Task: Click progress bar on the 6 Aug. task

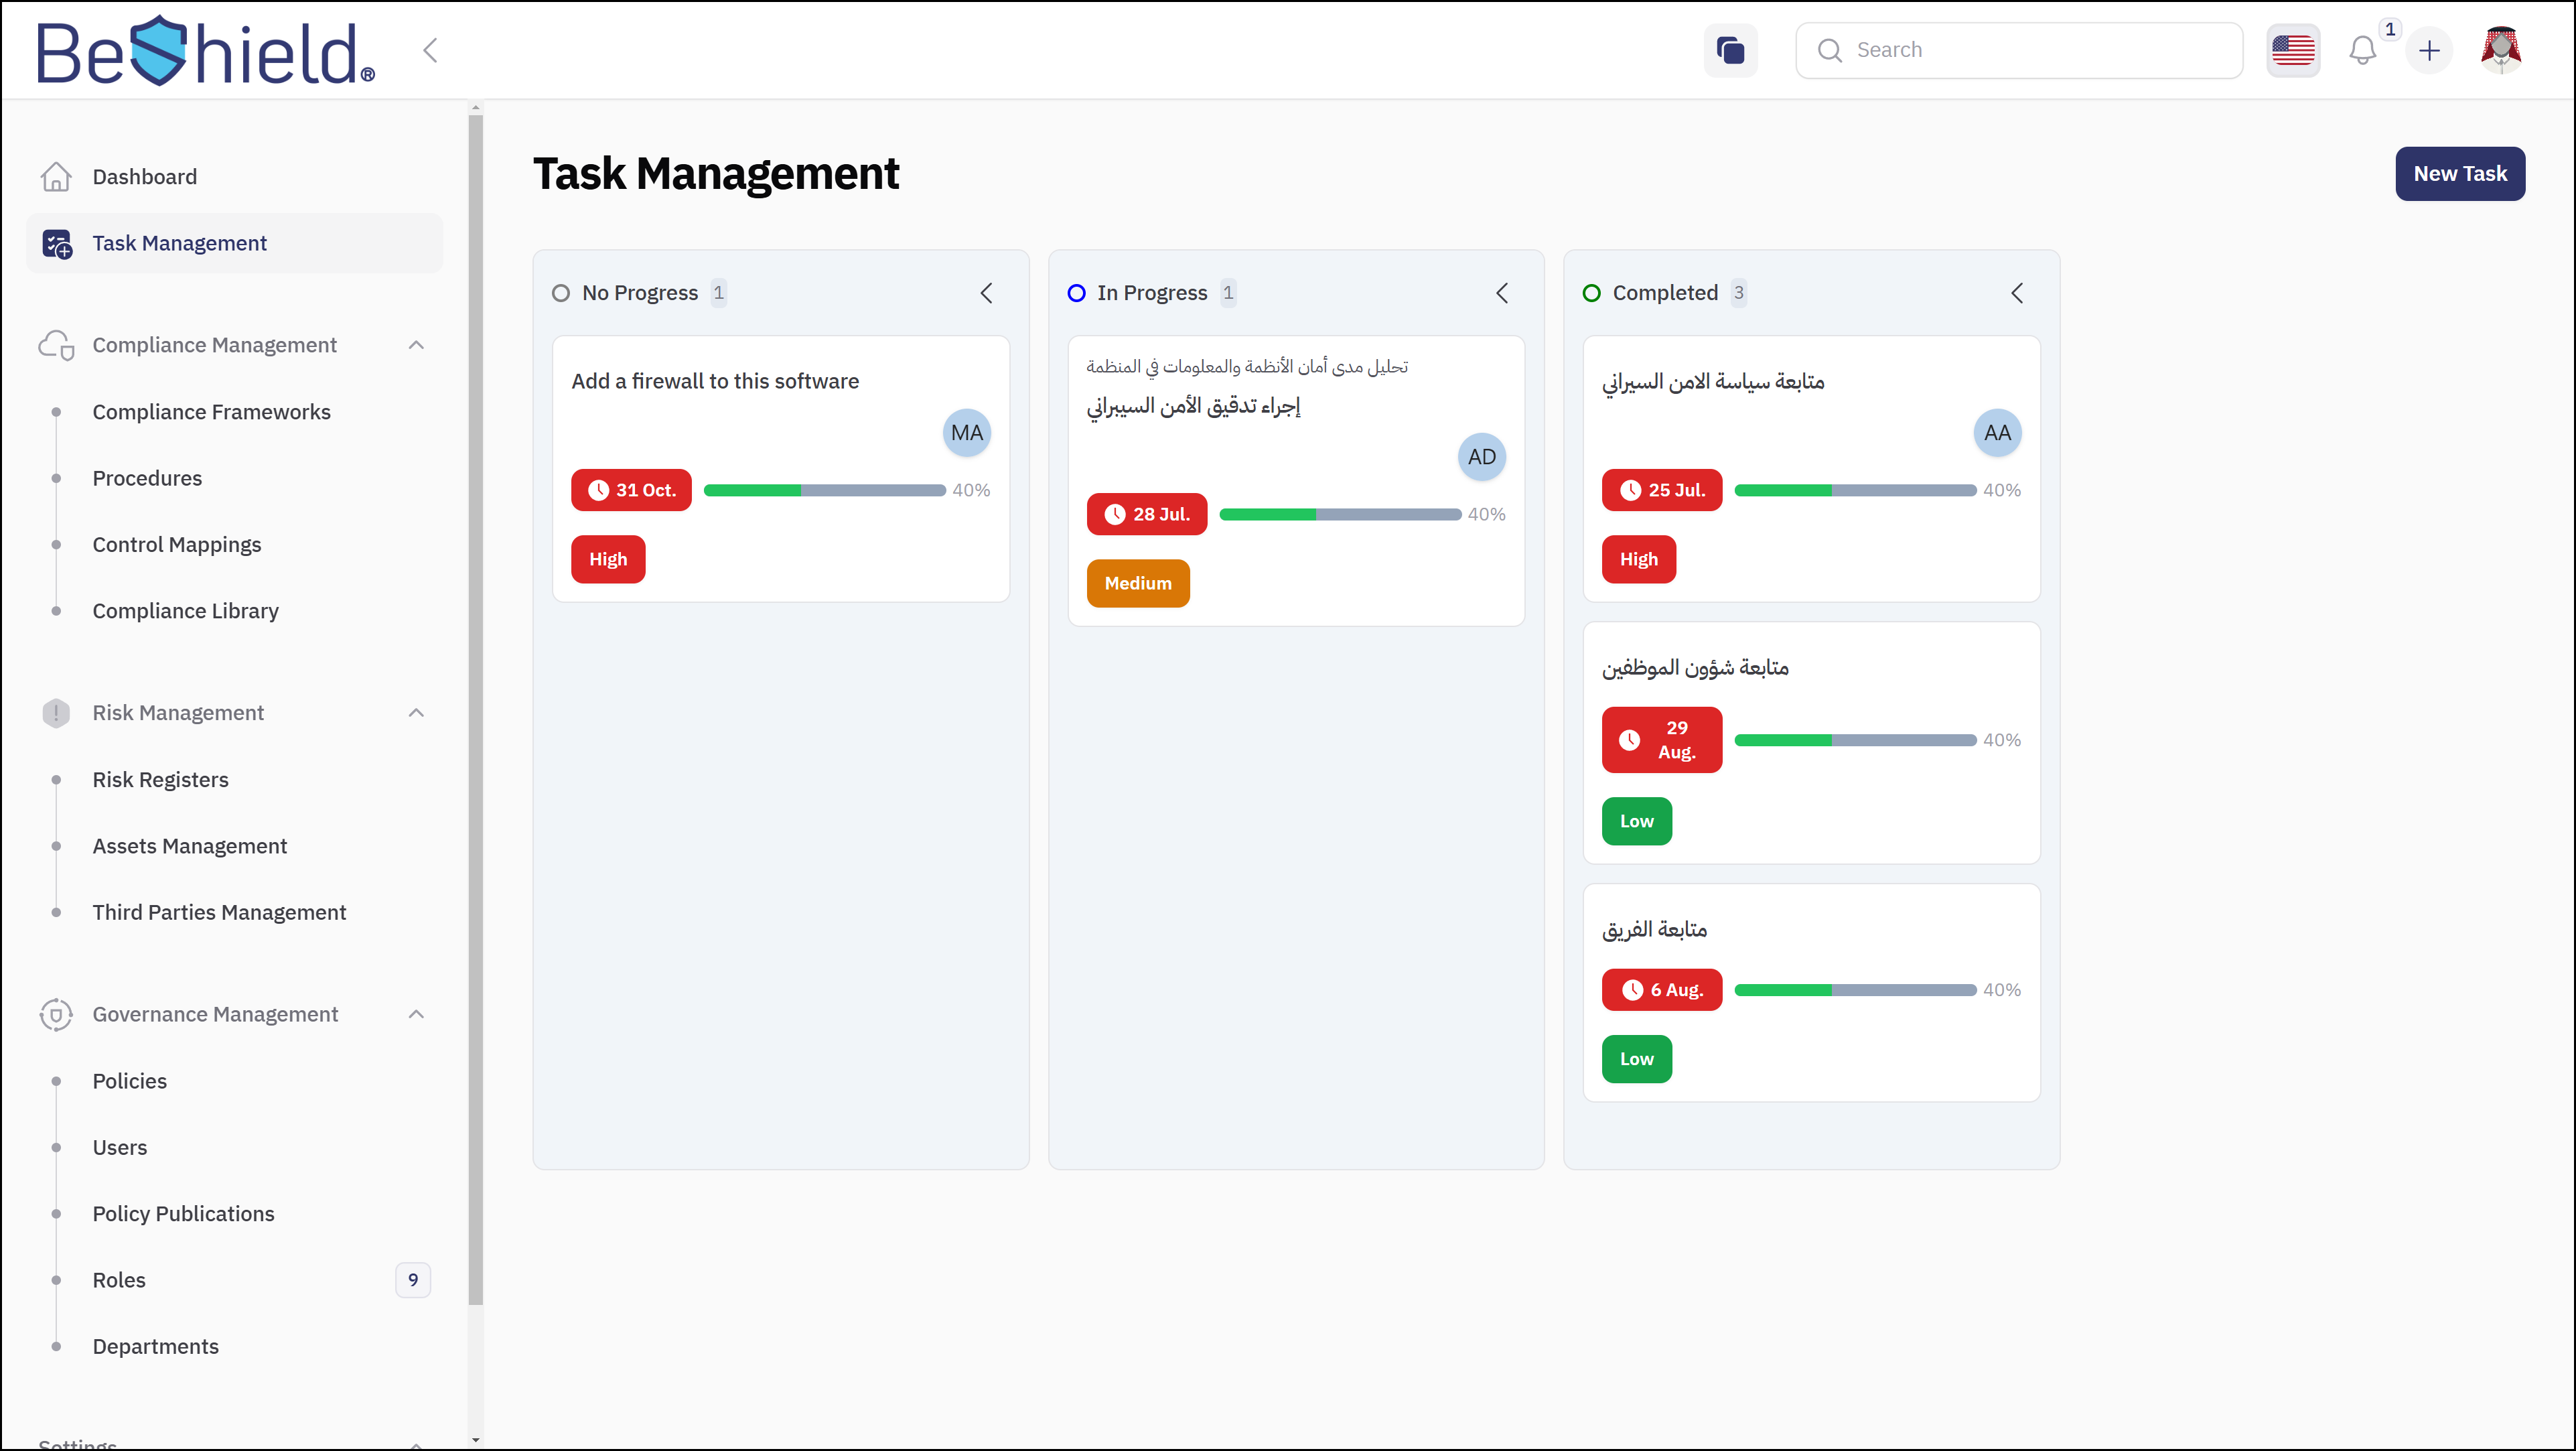Action: [x=1855, y=990]
